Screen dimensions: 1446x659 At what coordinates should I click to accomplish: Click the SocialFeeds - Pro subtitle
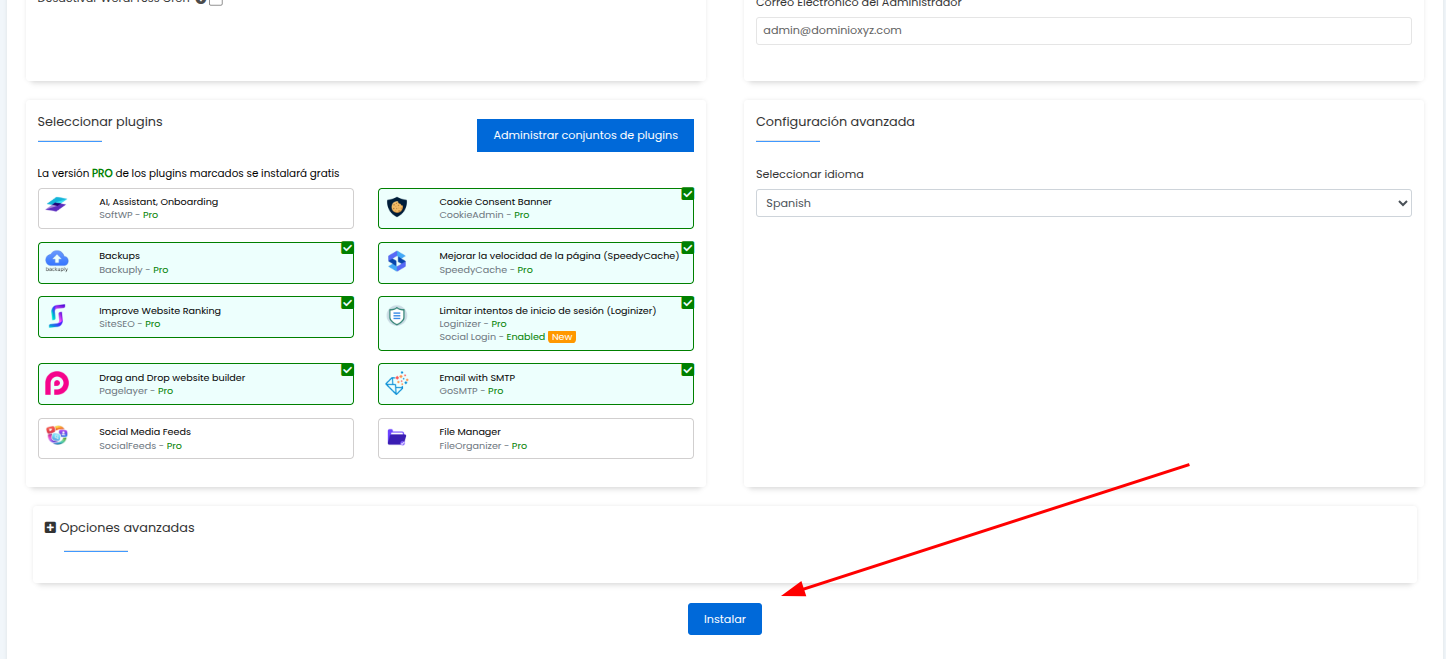140,446
